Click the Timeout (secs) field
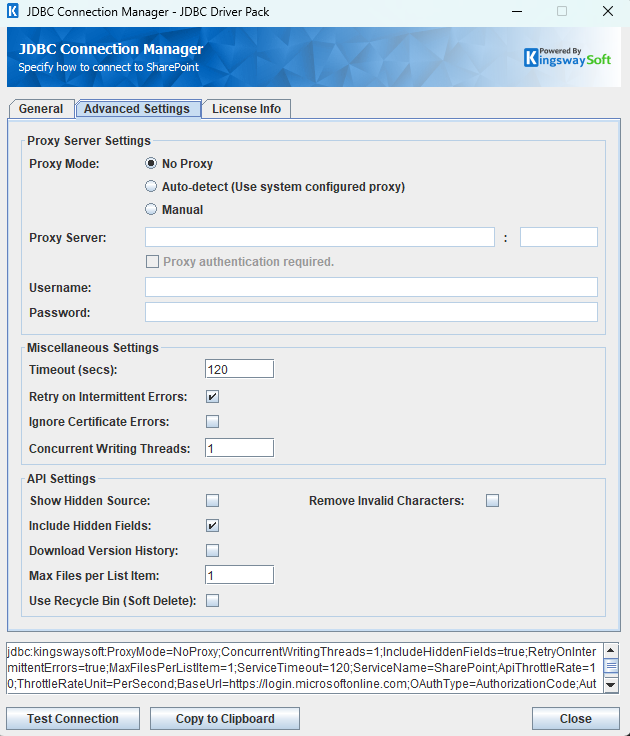 coord(239,369)
